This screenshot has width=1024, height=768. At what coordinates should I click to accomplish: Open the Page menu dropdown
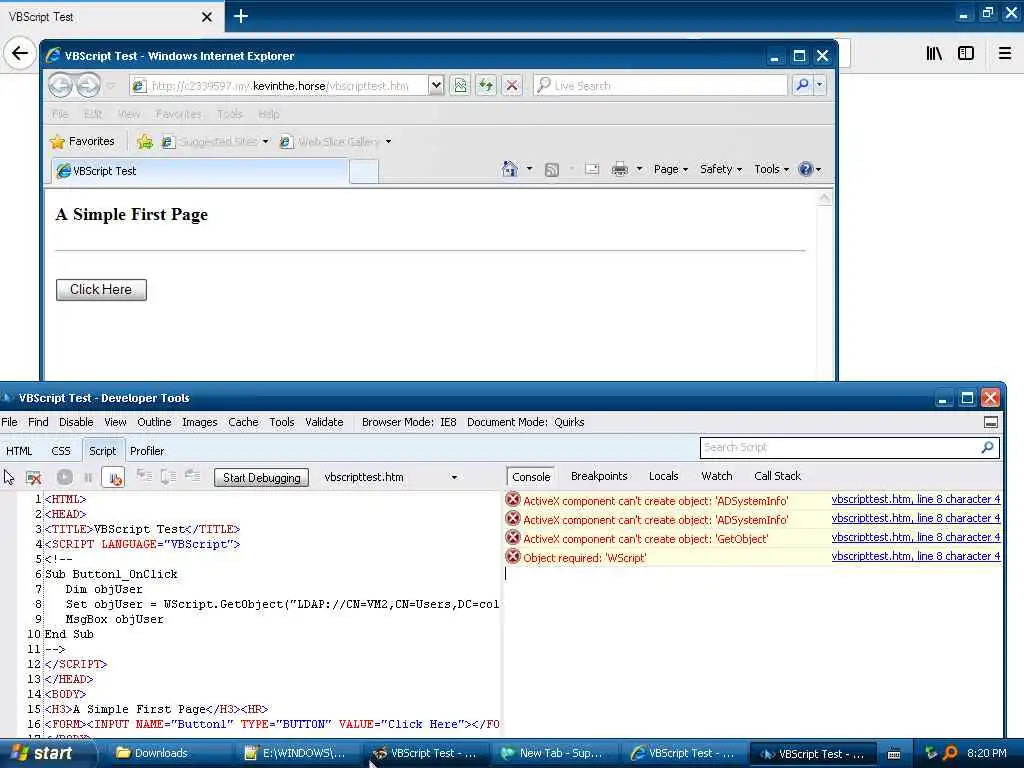pos(671,169)
